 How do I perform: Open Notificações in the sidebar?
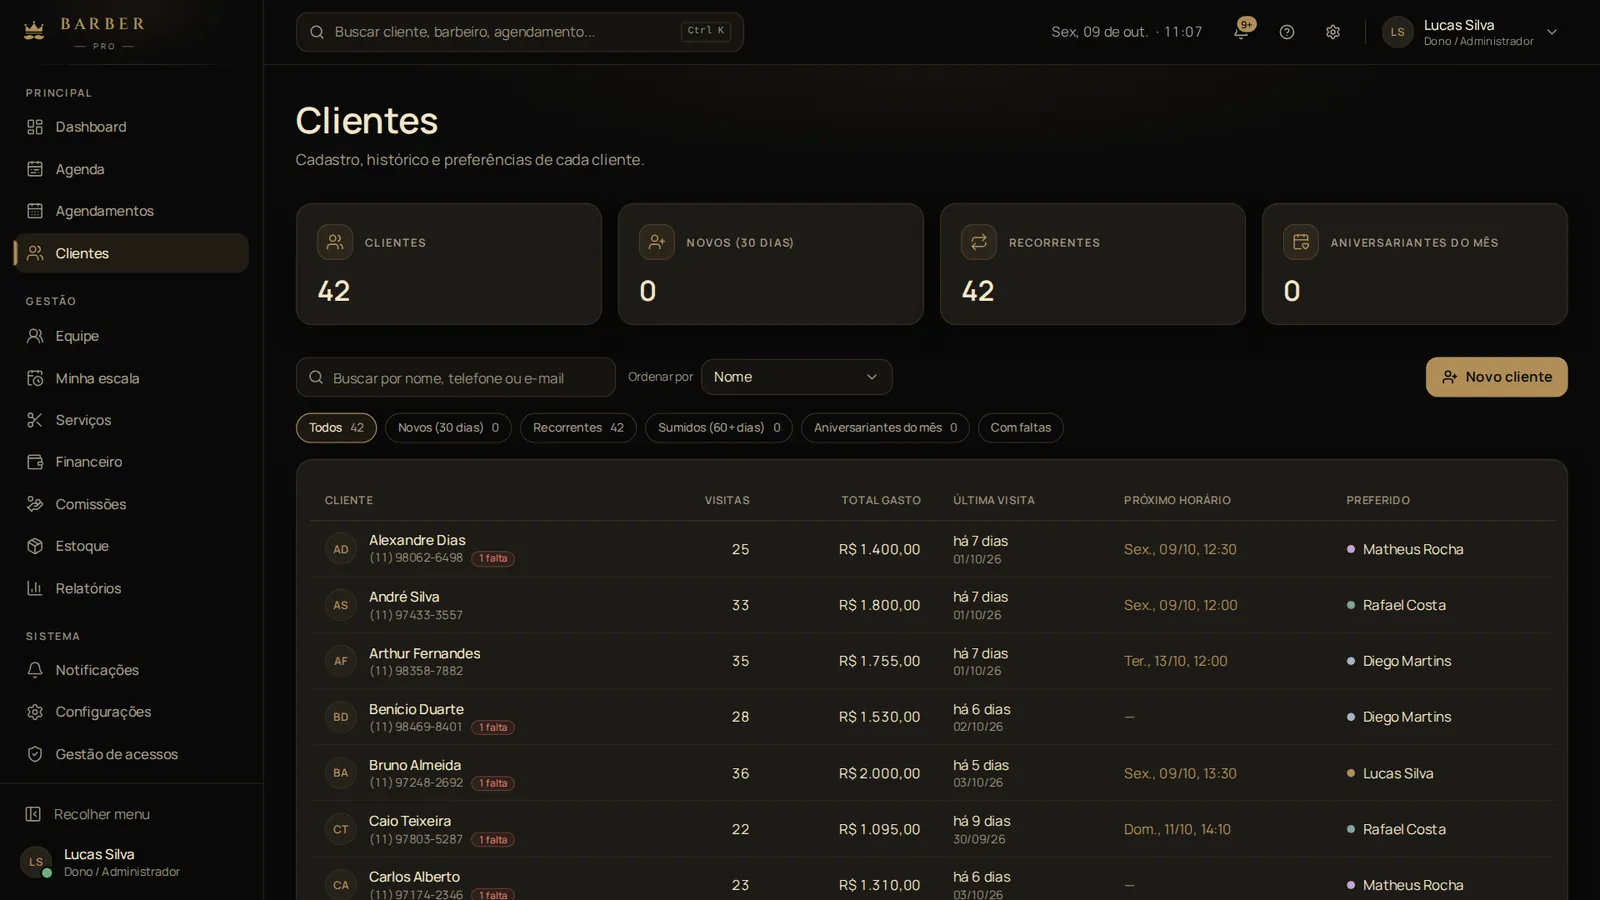(131, 670)
